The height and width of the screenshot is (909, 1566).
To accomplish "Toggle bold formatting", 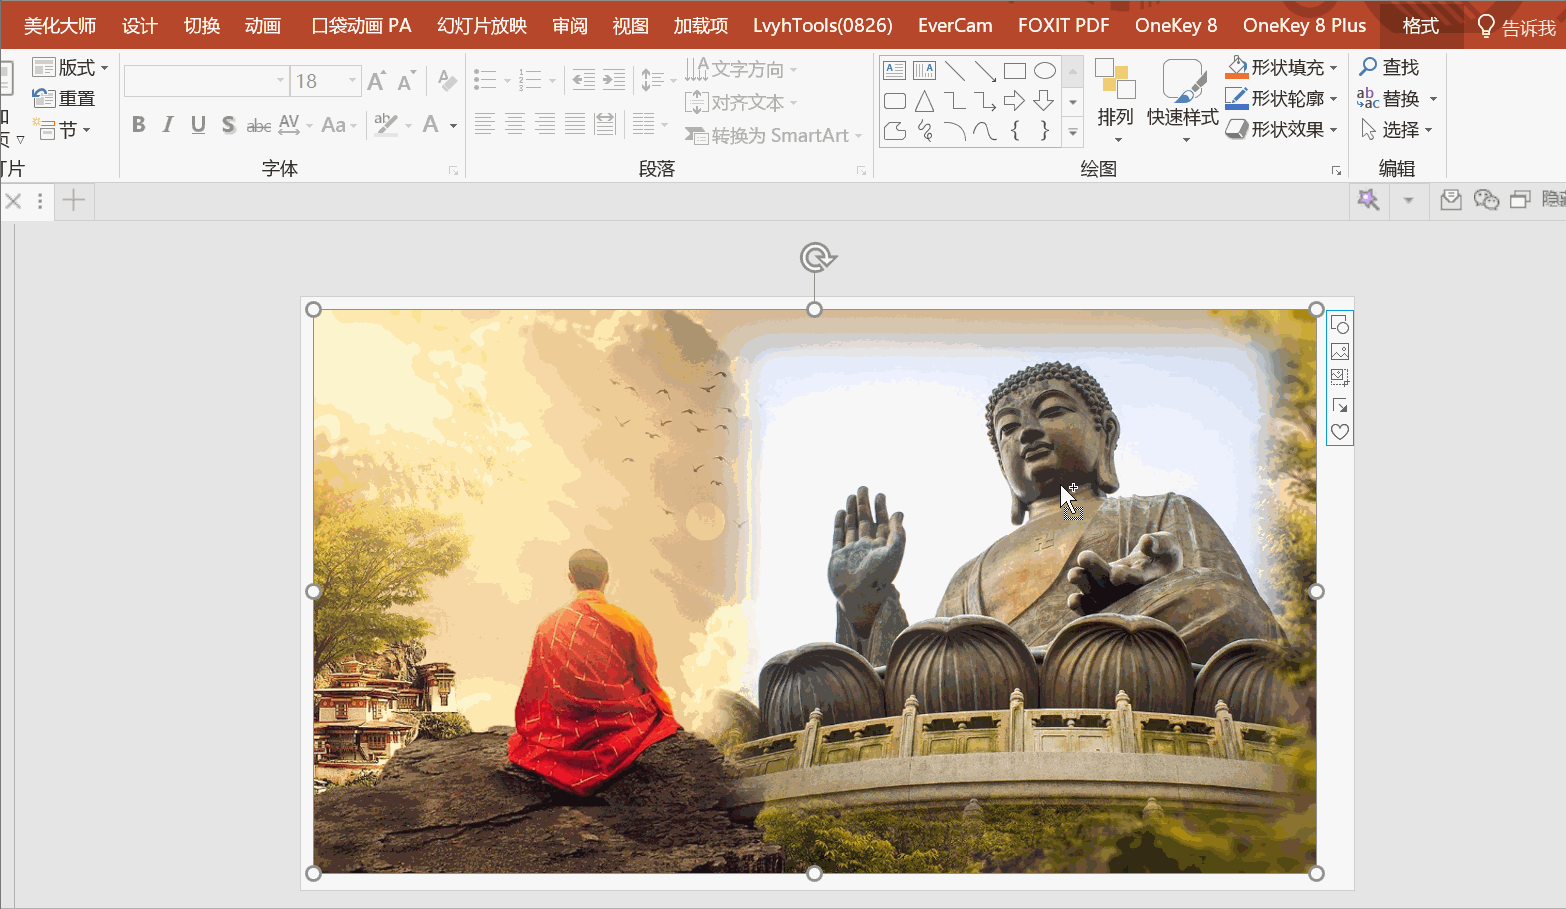I will click(139, 125).
